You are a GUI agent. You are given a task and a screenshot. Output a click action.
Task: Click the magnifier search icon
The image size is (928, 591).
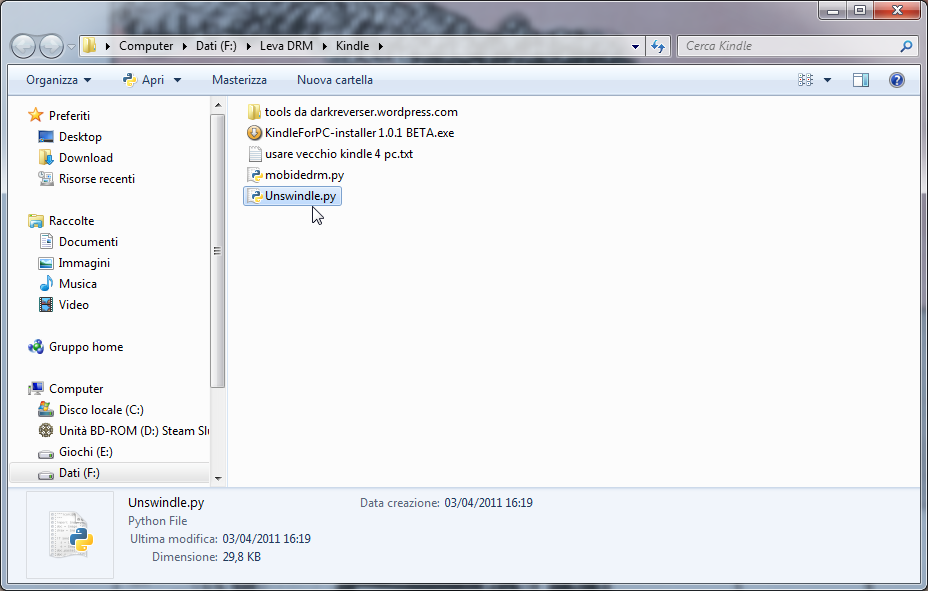pos(906,46)
